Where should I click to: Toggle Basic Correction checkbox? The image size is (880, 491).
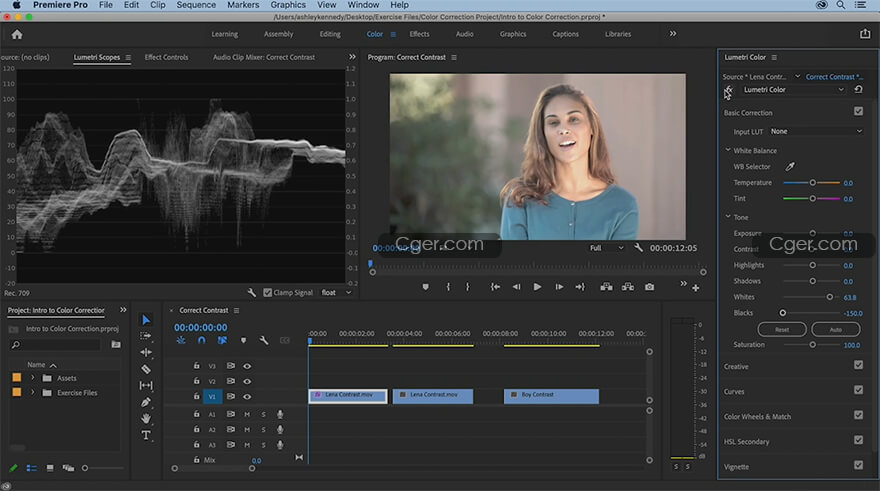click(859, 111)
